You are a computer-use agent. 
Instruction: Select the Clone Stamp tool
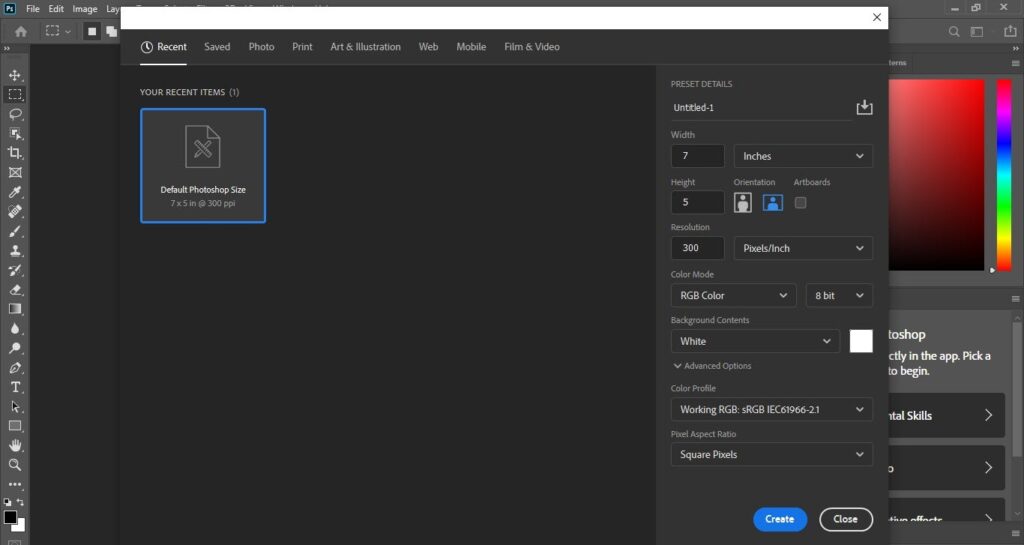pos(14,251)
